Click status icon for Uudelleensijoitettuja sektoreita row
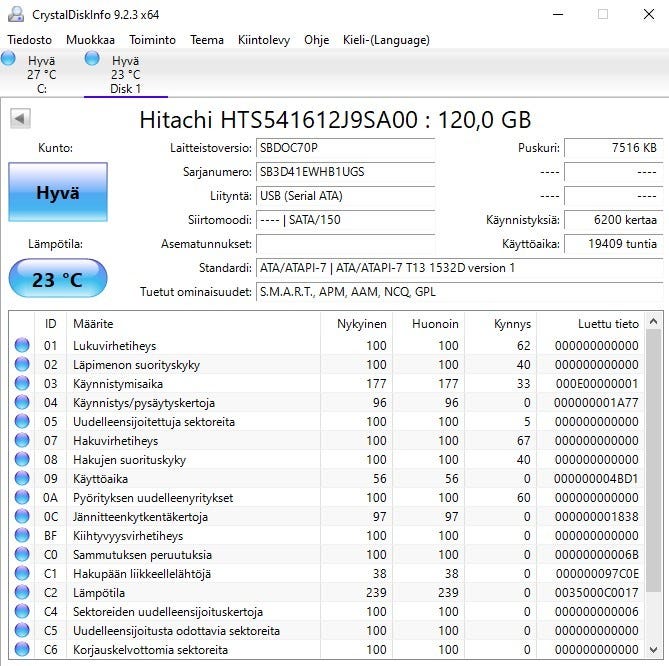The width and height of the screenshot is (669, 666). (x=22, y=421)
